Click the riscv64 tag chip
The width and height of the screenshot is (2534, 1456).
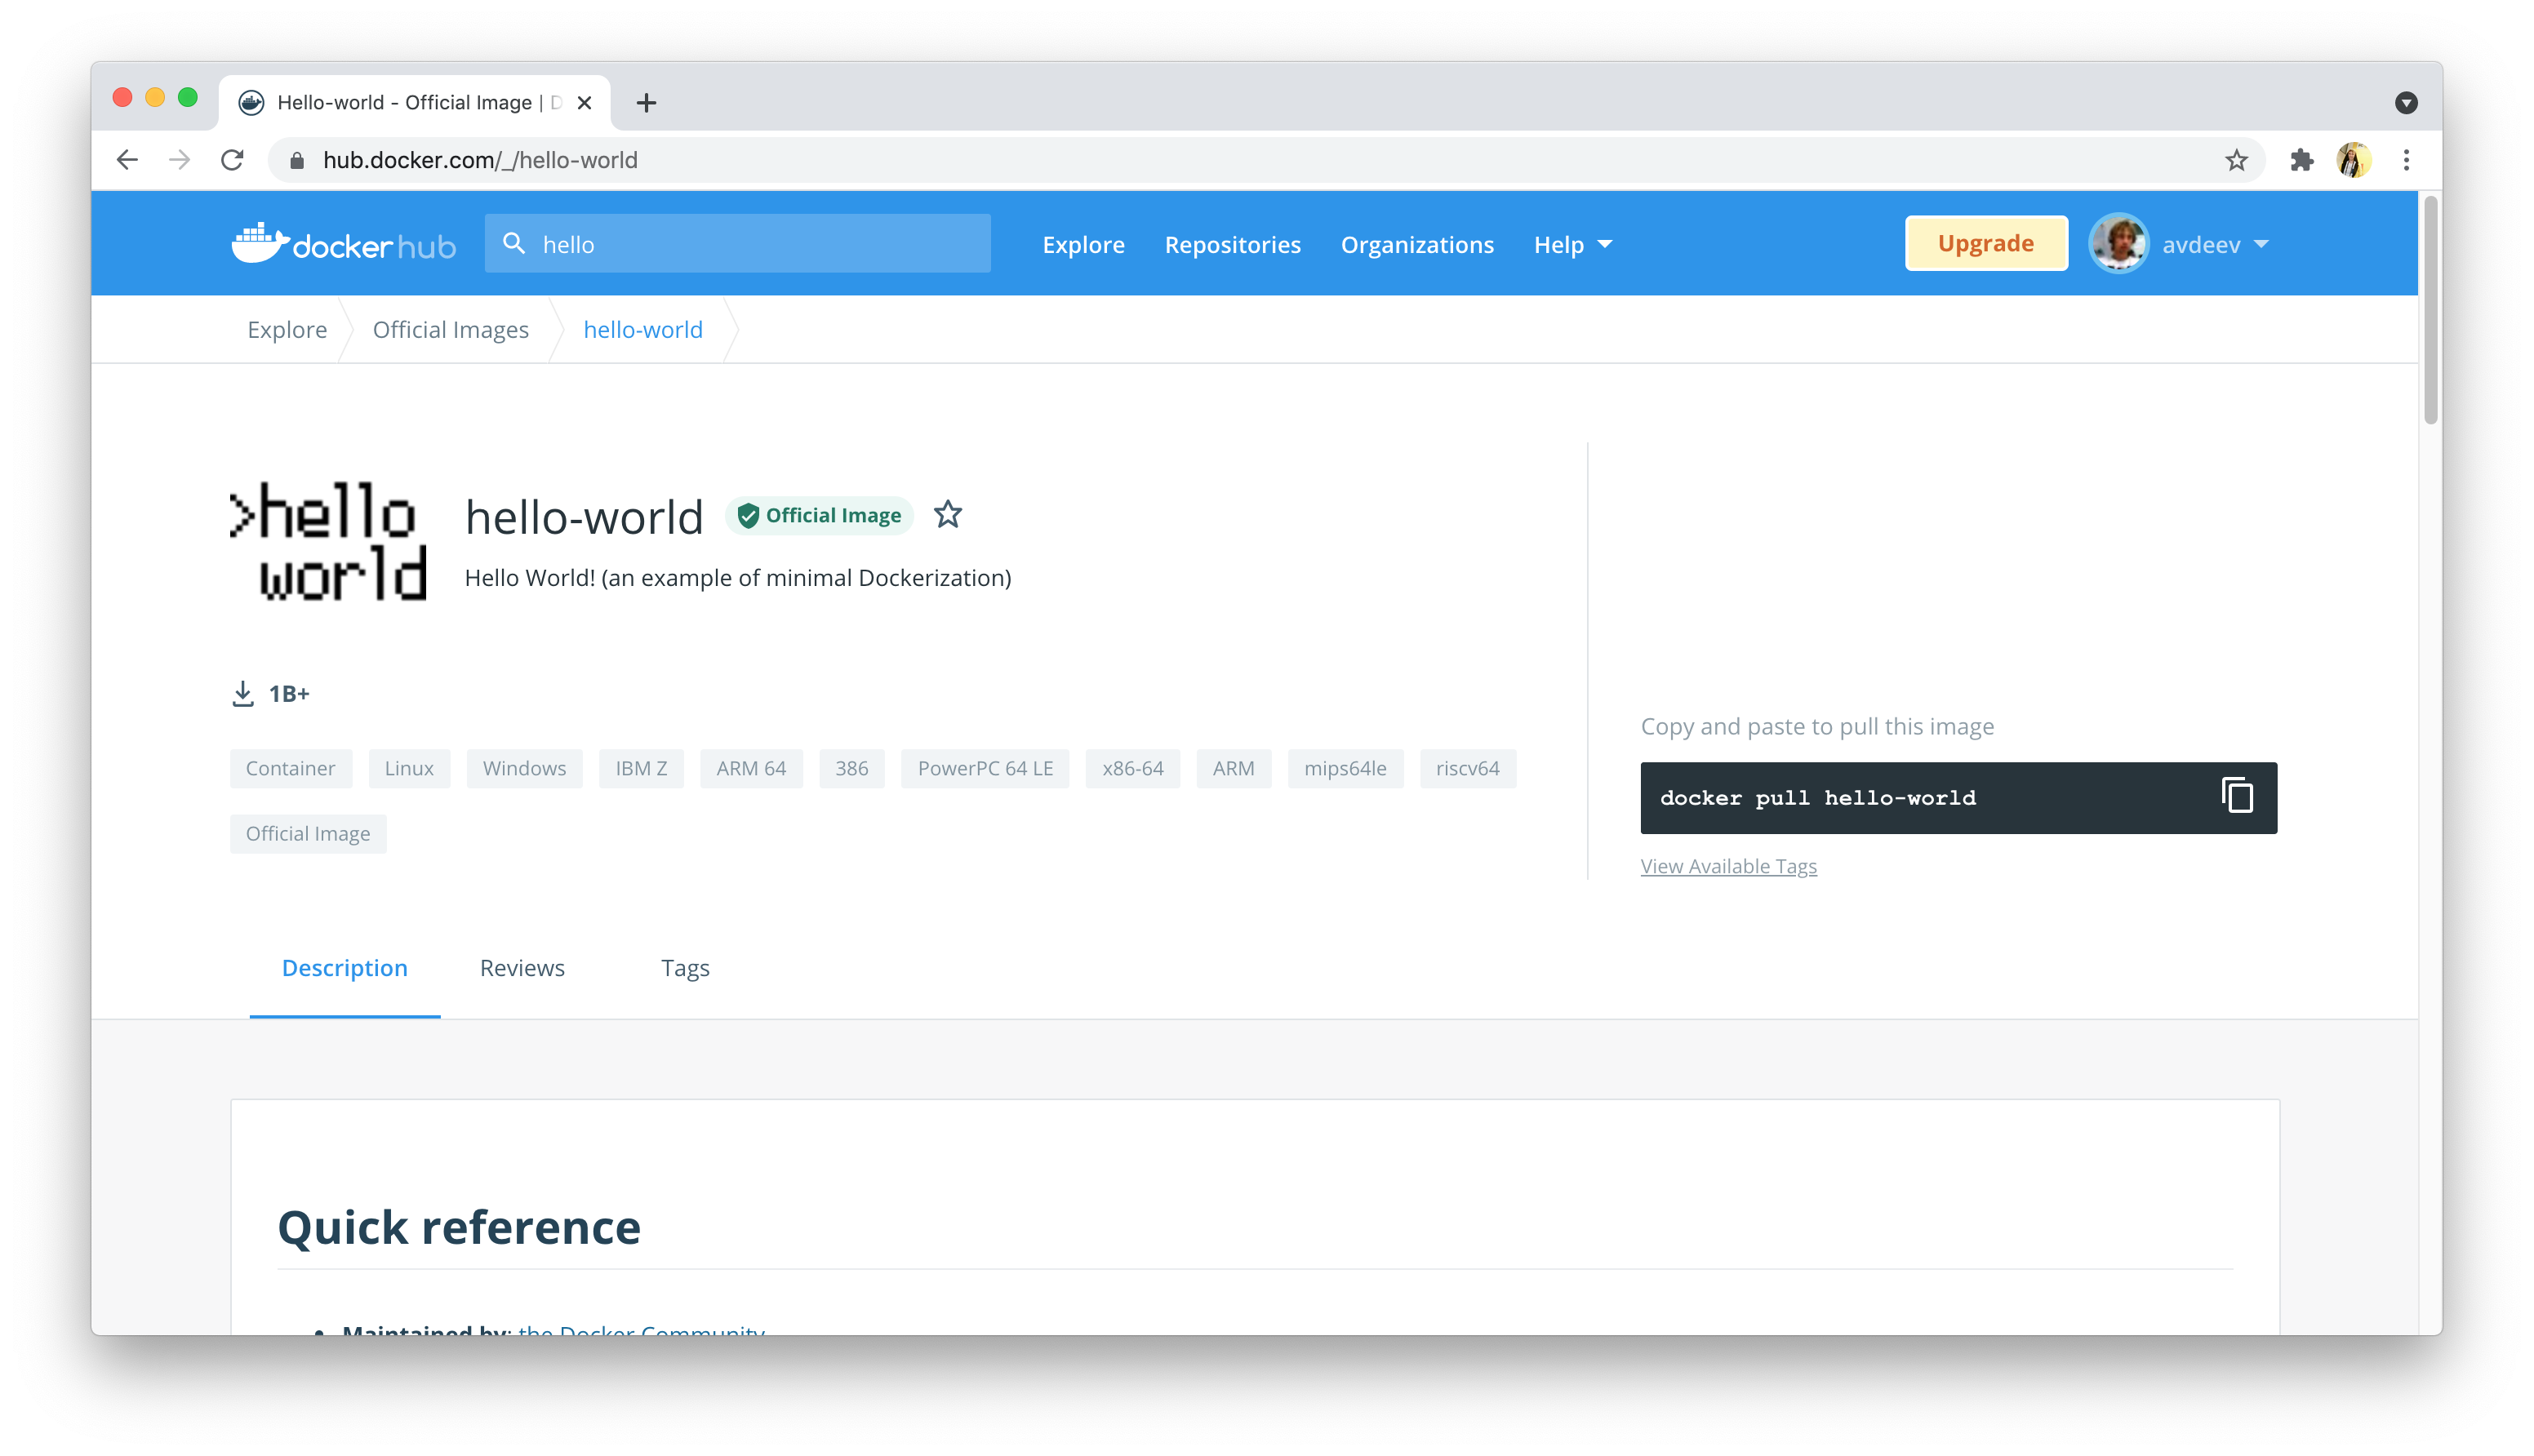[x=1467, y=768]
